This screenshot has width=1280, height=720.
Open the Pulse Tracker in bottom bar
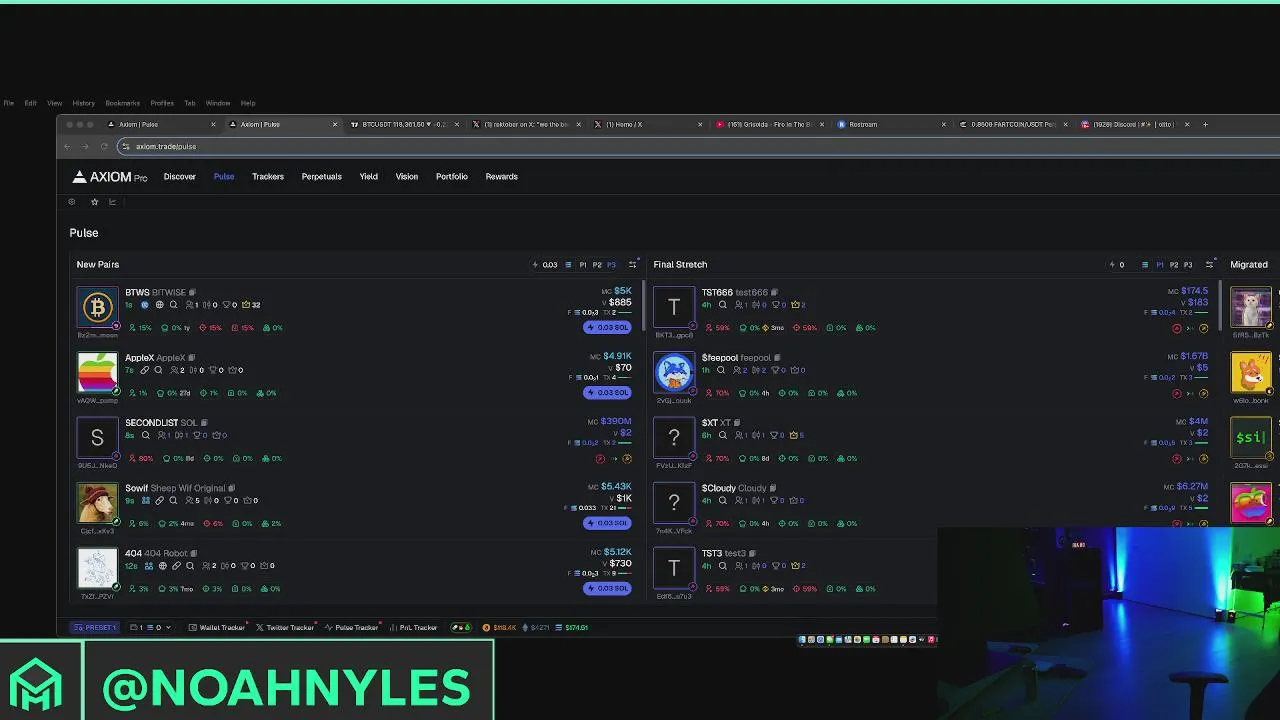tap(351, 628)
